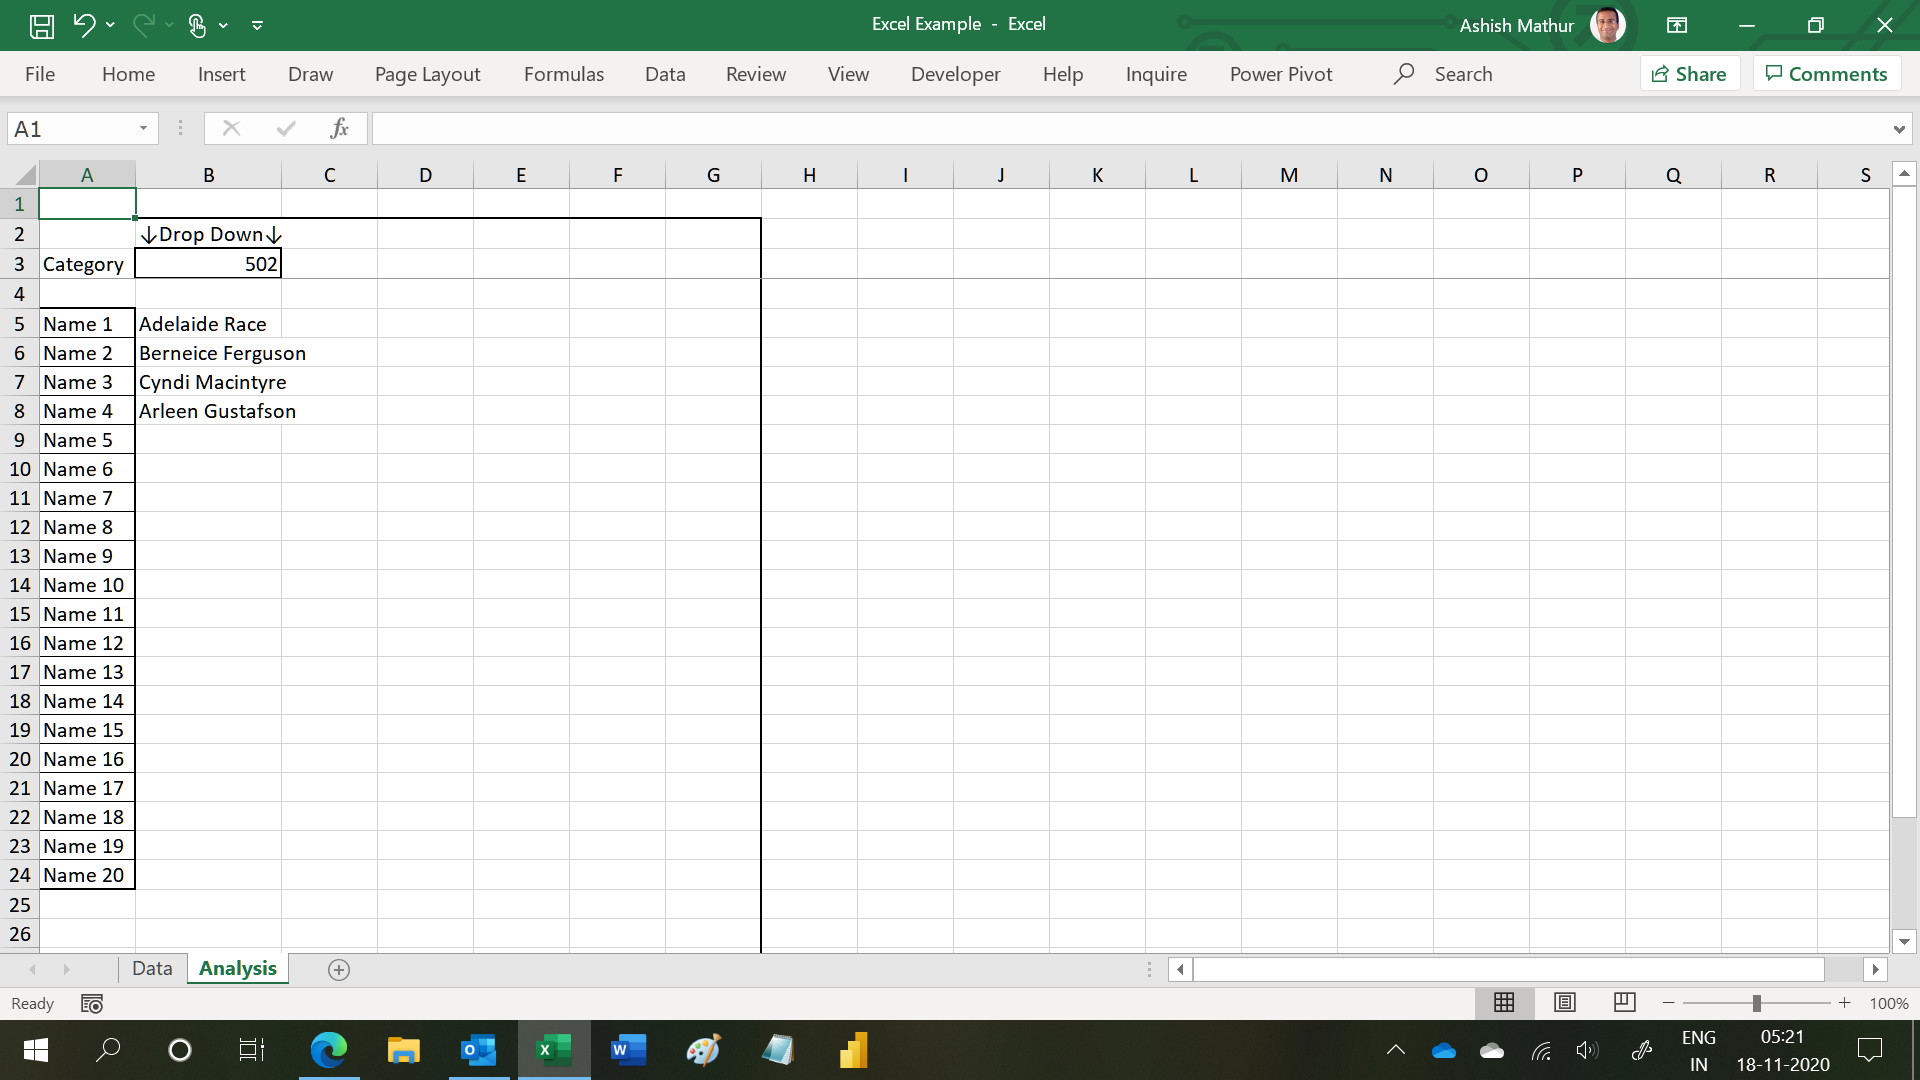
Task: Click the Ribbon Display Options icon
Action: pos(1677,25)
